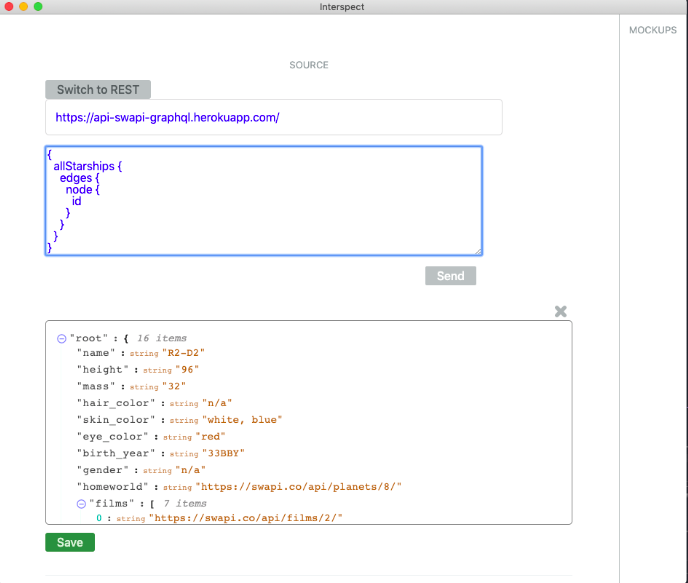Click the "skin_color" value "white, blue"
The width and height of the screenshot is (688, 583).
(x=242, y=419)
